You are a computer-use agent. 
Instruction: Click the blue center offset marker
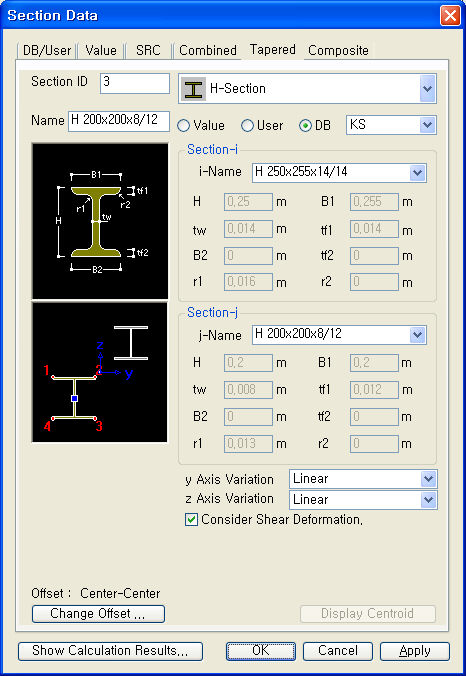click(75, 399)
